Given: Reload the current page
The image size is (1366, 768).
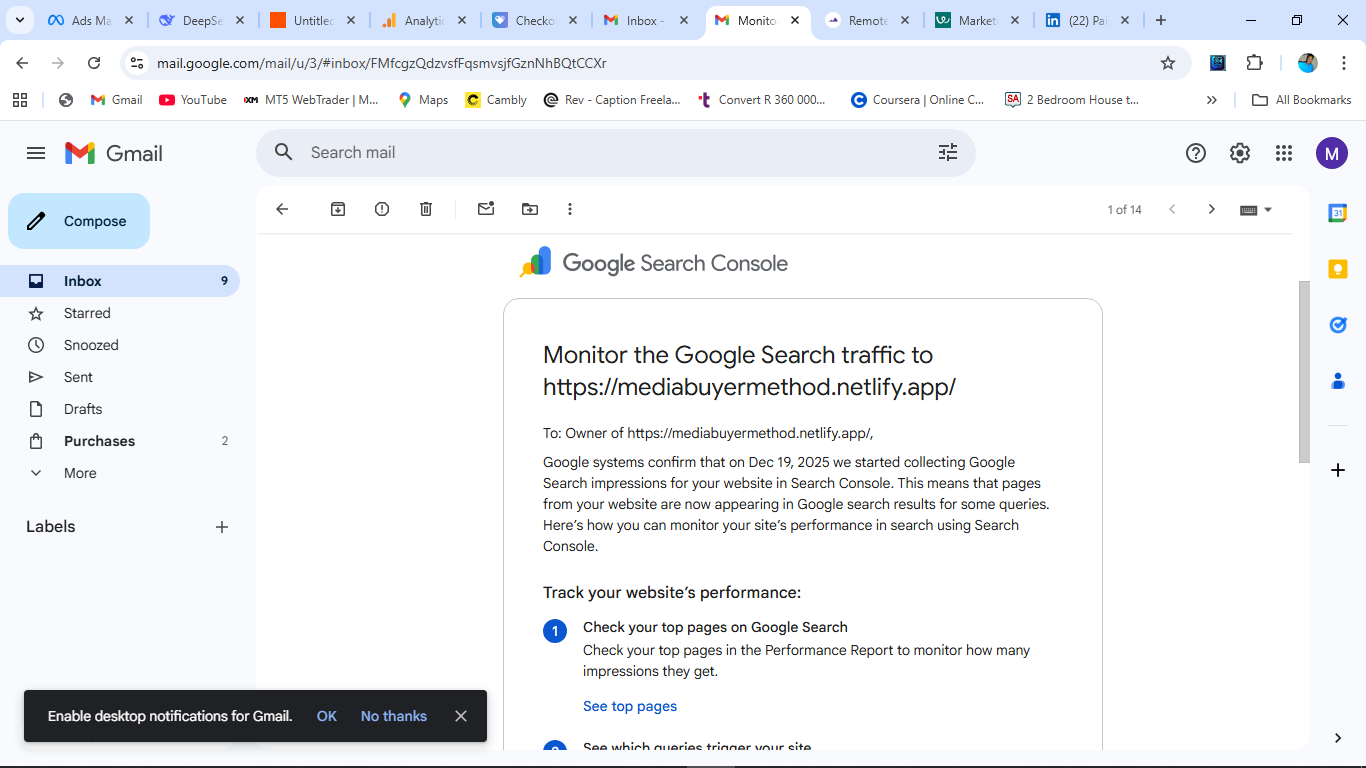Looking at the screenshot, I should click(x=94, y=63).
